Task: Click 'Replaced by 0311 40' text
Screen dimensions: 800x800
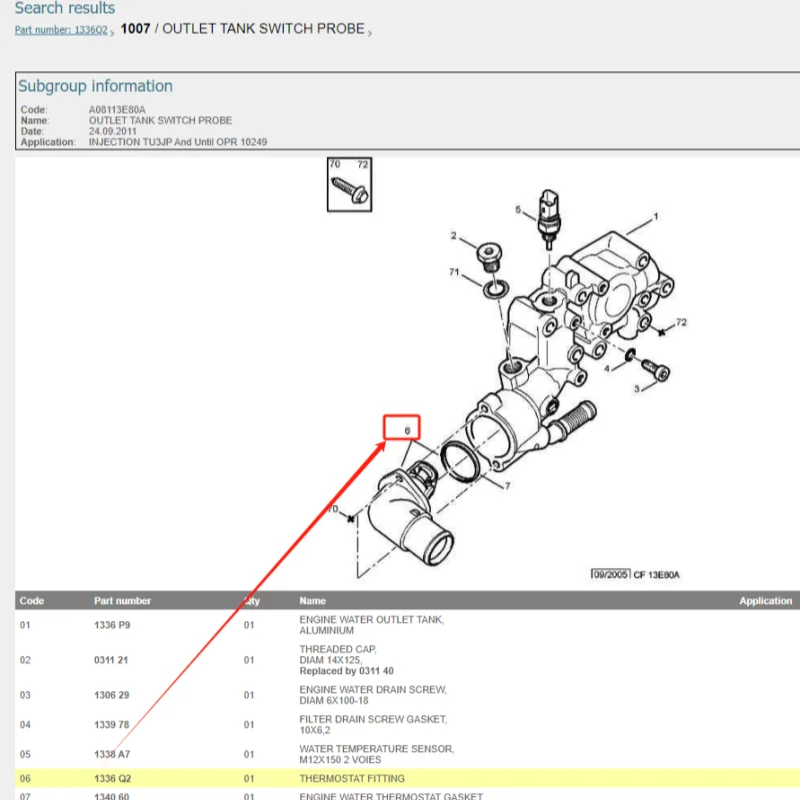Action: 346,671
